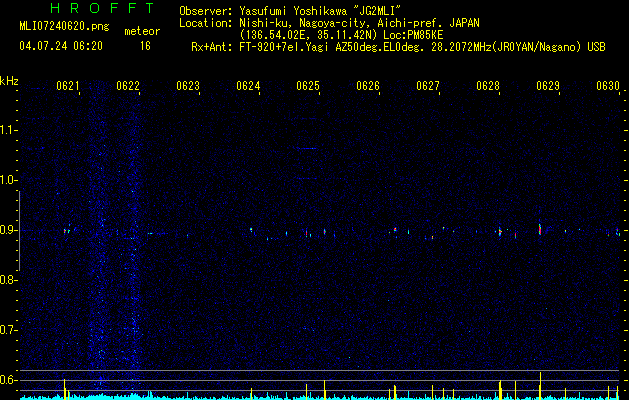Click the meteor echo below the 0621 marker

pos(65,231)
